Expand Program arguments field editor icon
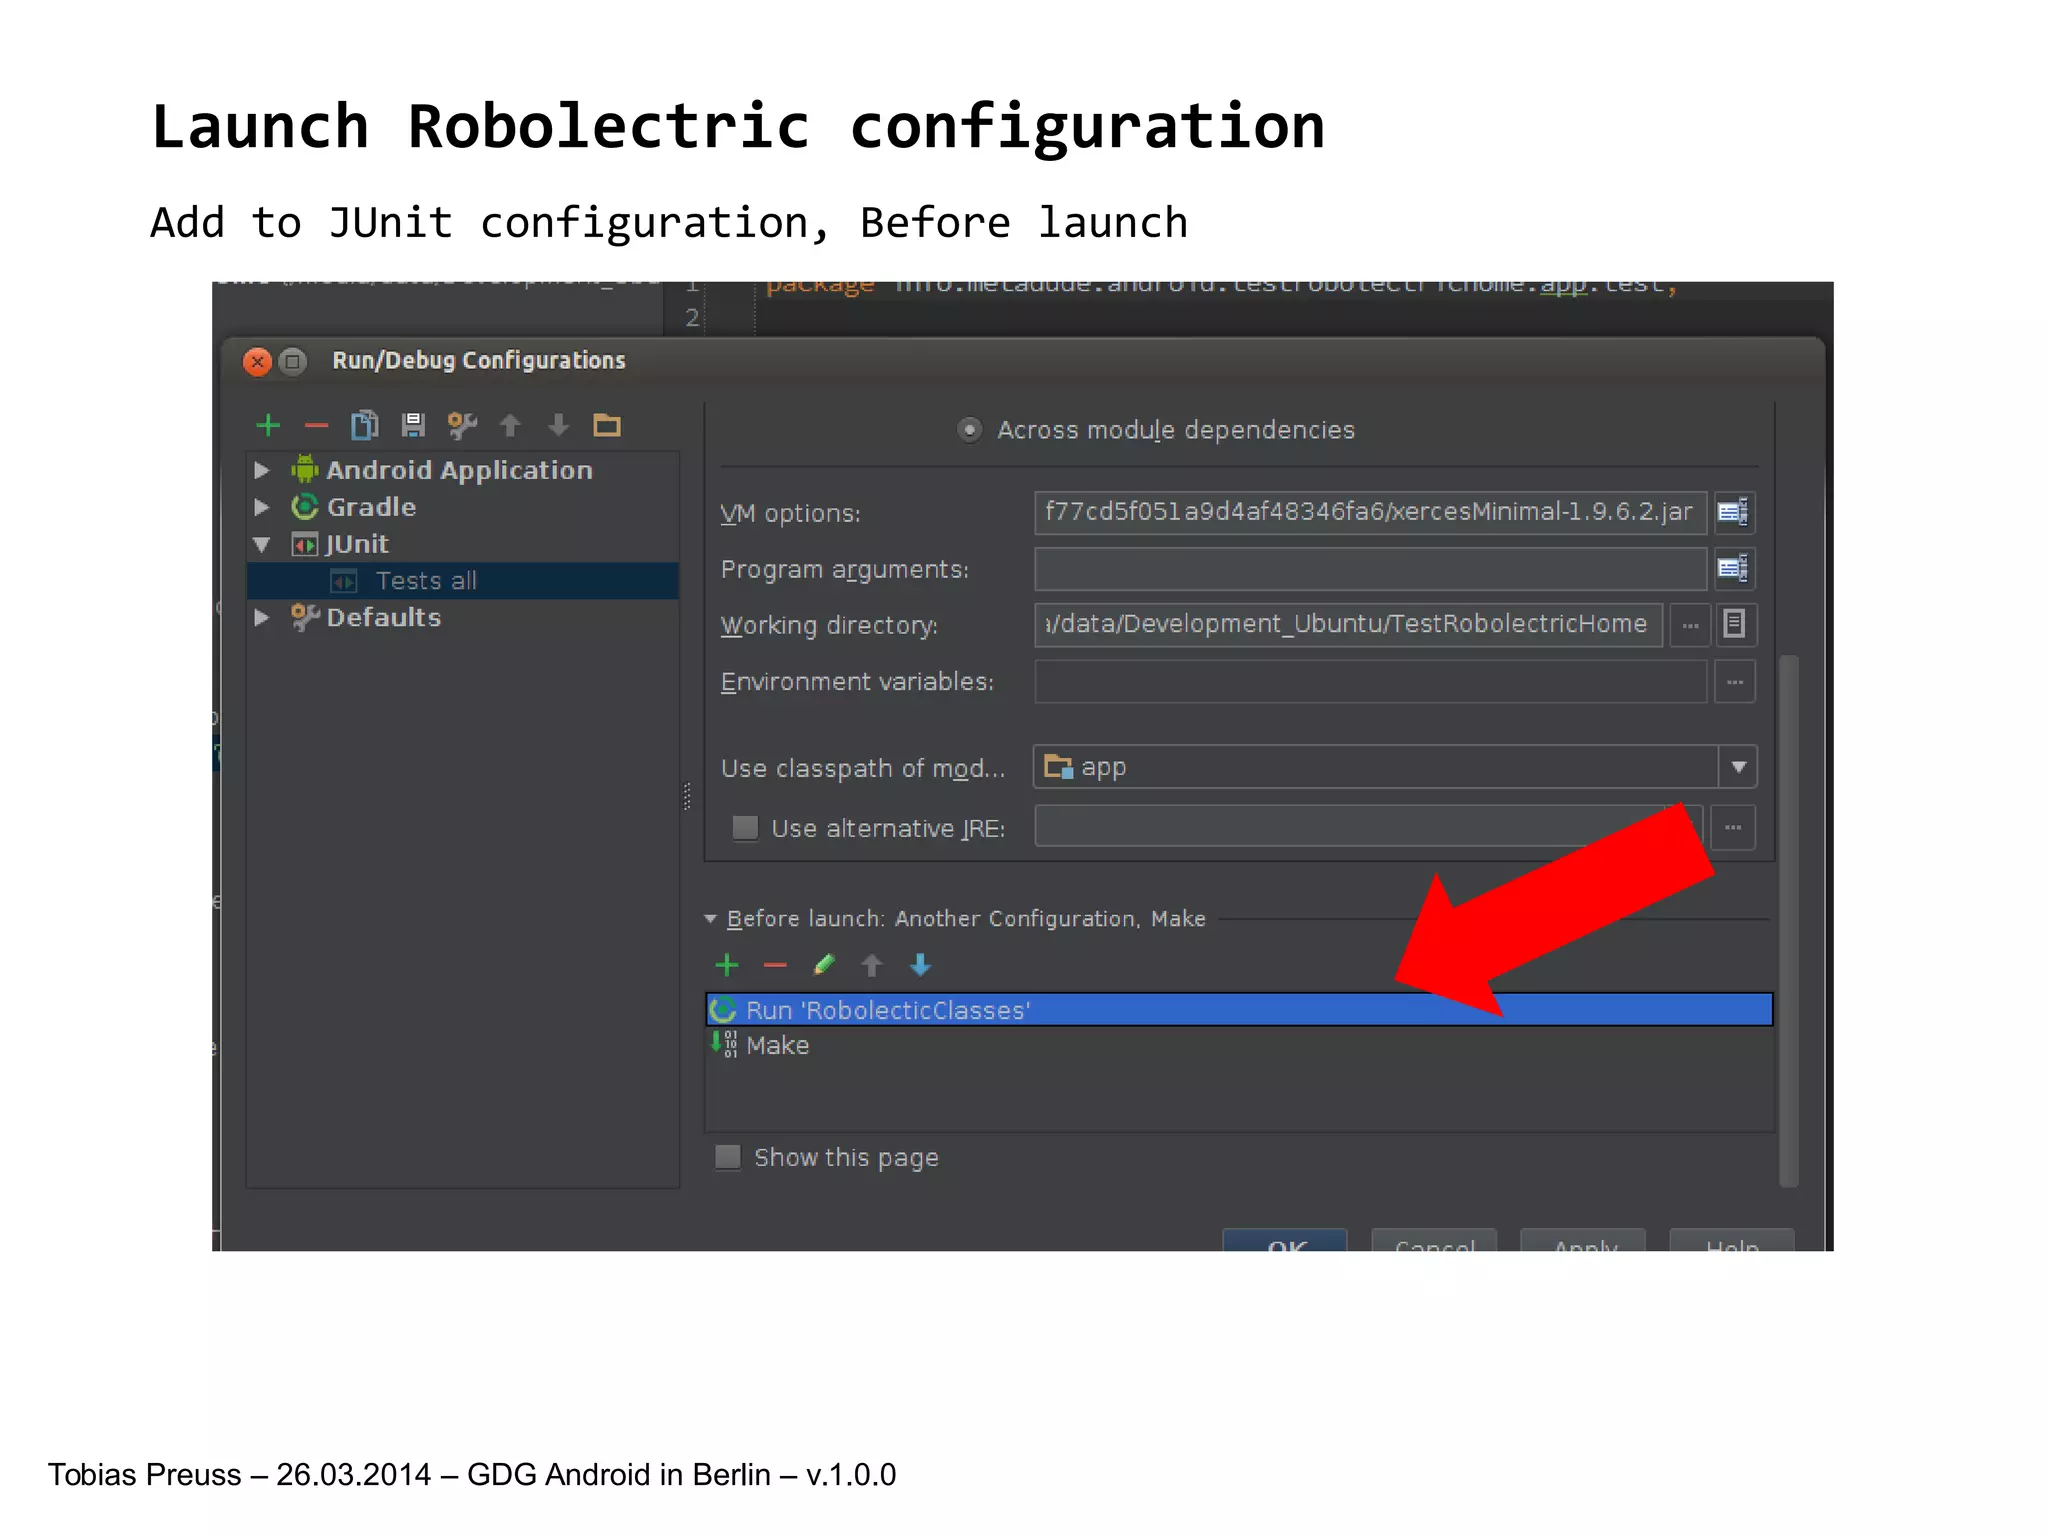Viewport: 2048px width, 1535px height. pyautogui.click(x=1733, y=569)
